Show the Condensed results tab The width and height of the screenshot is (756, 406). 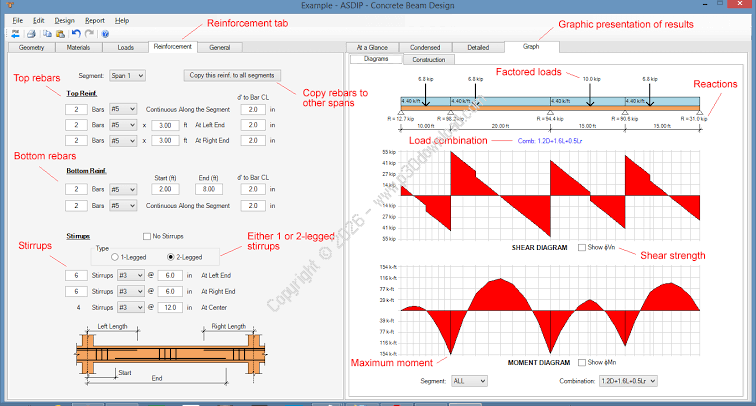click(425, 47)
